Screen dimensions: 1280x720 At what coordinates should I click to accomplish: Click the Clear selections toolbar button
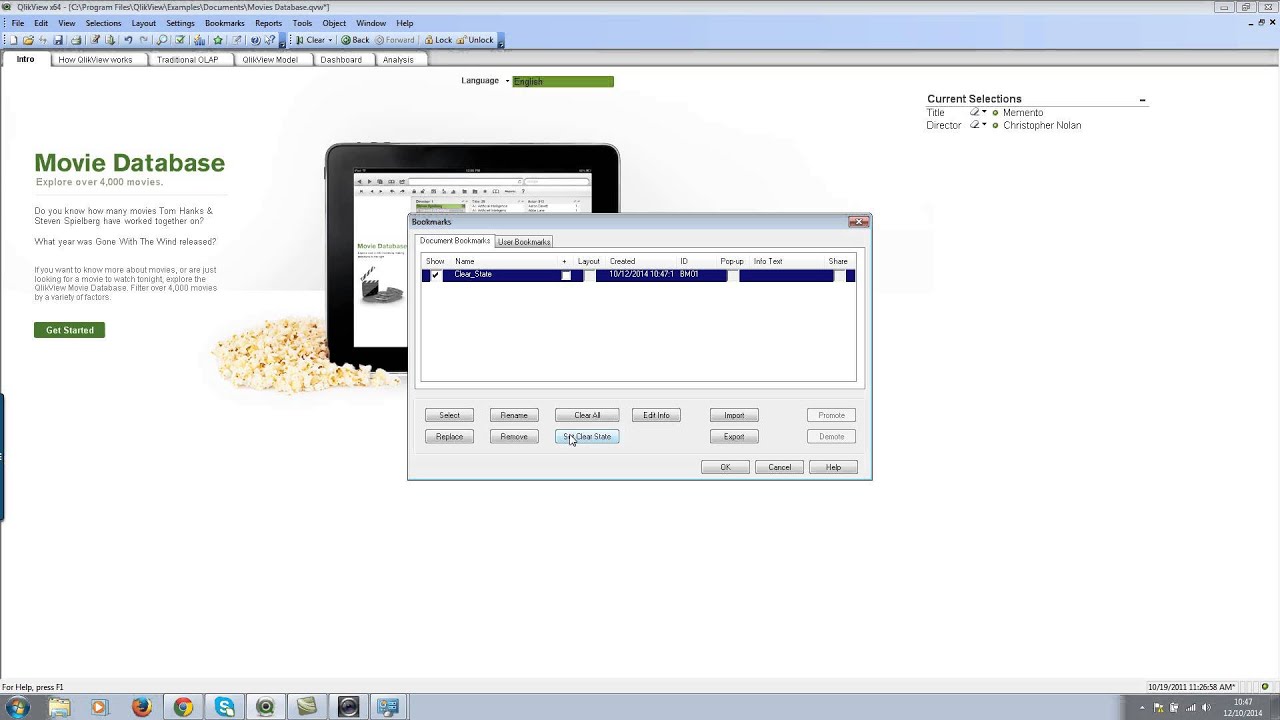310,40
